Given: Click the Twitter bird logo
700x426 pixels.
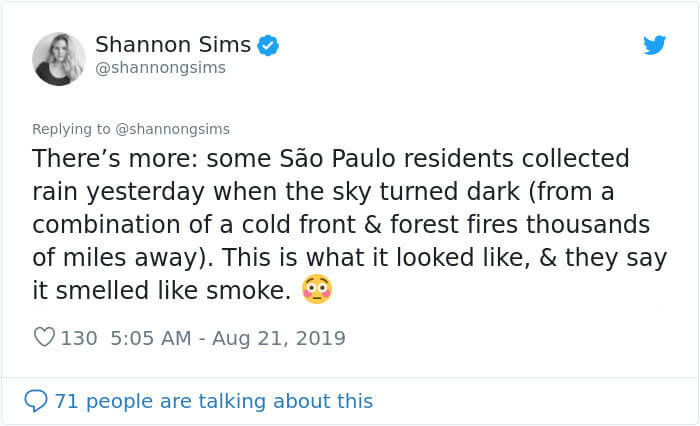Looking at the screenshot, I should click(654, 45).
